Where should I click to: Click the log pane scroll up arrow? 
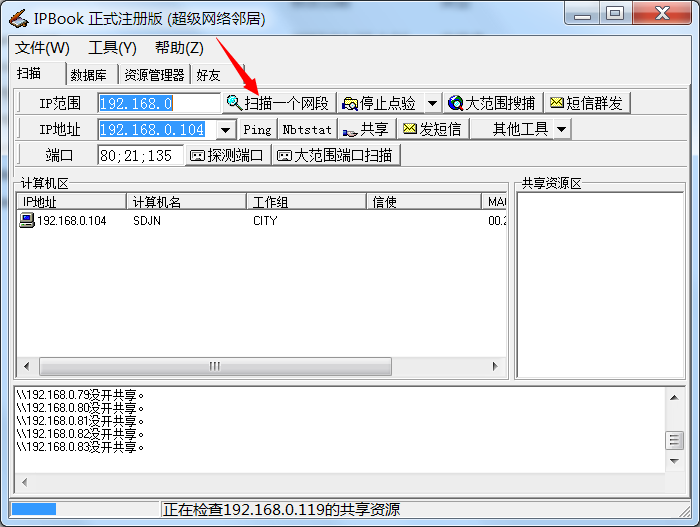click(675, 397)
